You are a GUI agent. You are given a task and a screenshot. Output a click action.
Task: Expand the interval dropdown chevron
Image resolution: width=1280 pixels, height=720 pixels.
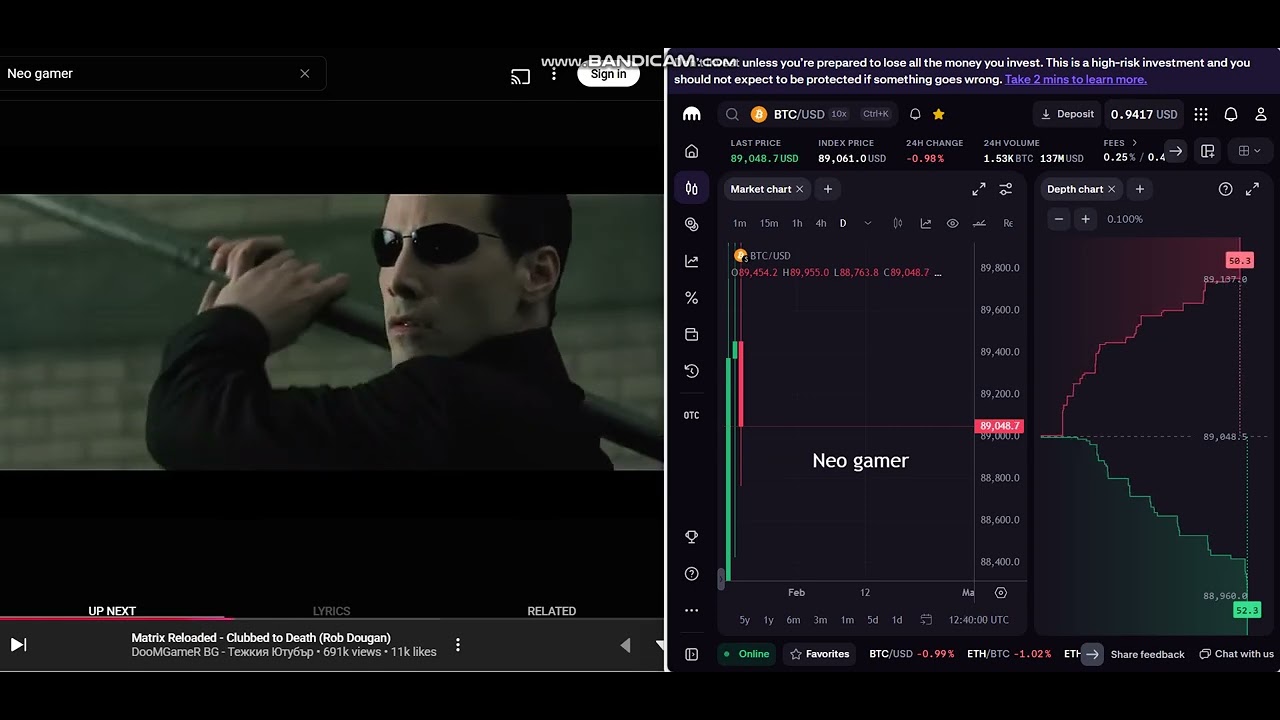pyautogui.click(x=867, y=223)
